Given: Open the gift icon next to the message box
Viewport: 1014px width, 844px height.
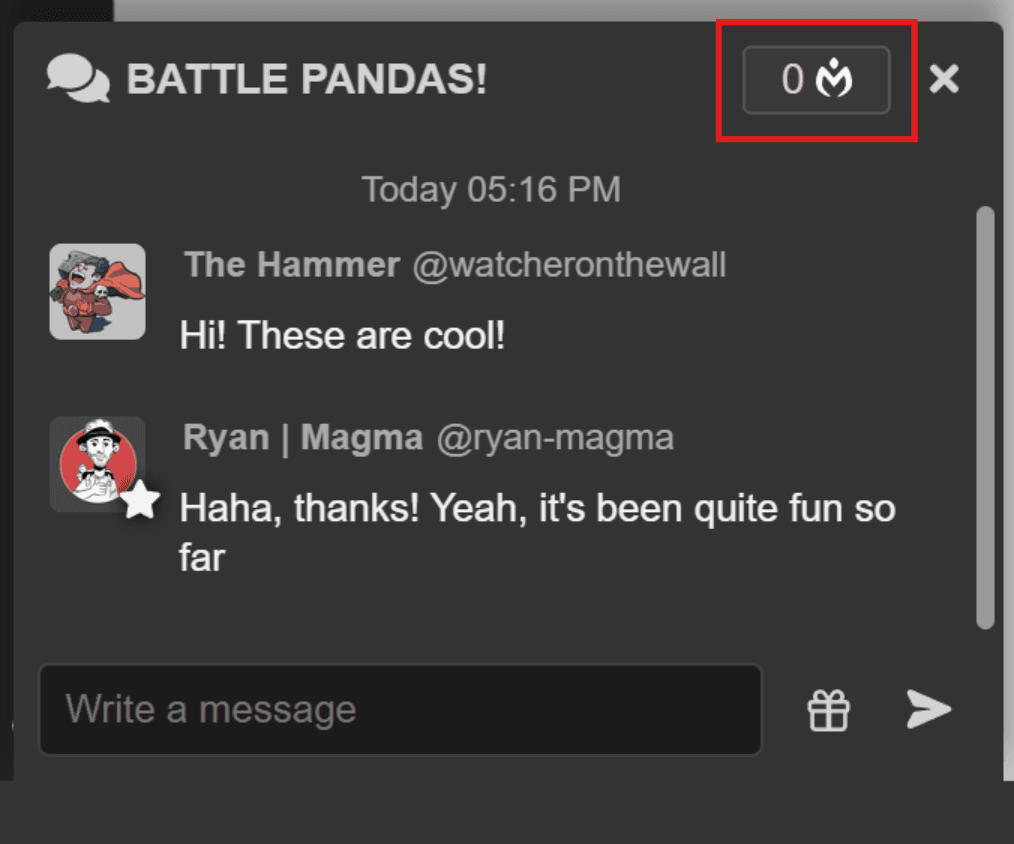Looking at the screenshot, I should [x=829, y=710].
